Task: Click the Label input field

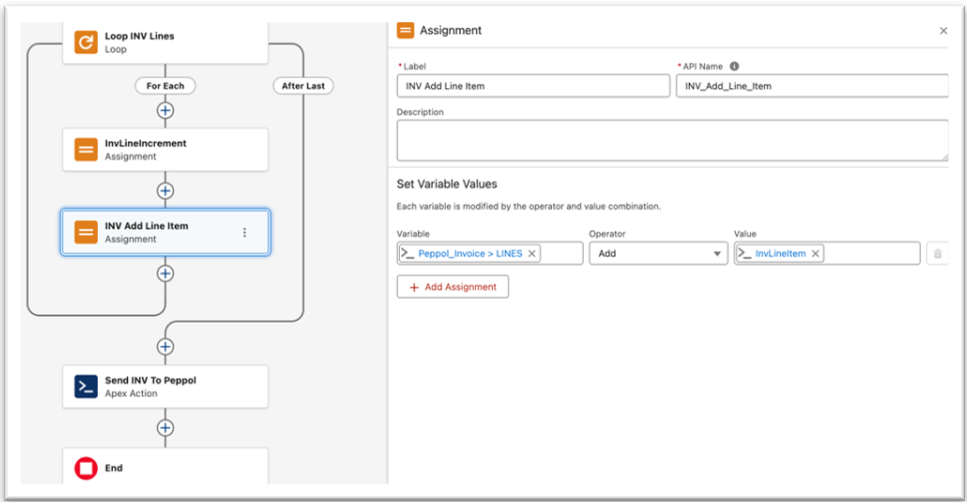Action: pyautogui.click(x=532, y=86)
